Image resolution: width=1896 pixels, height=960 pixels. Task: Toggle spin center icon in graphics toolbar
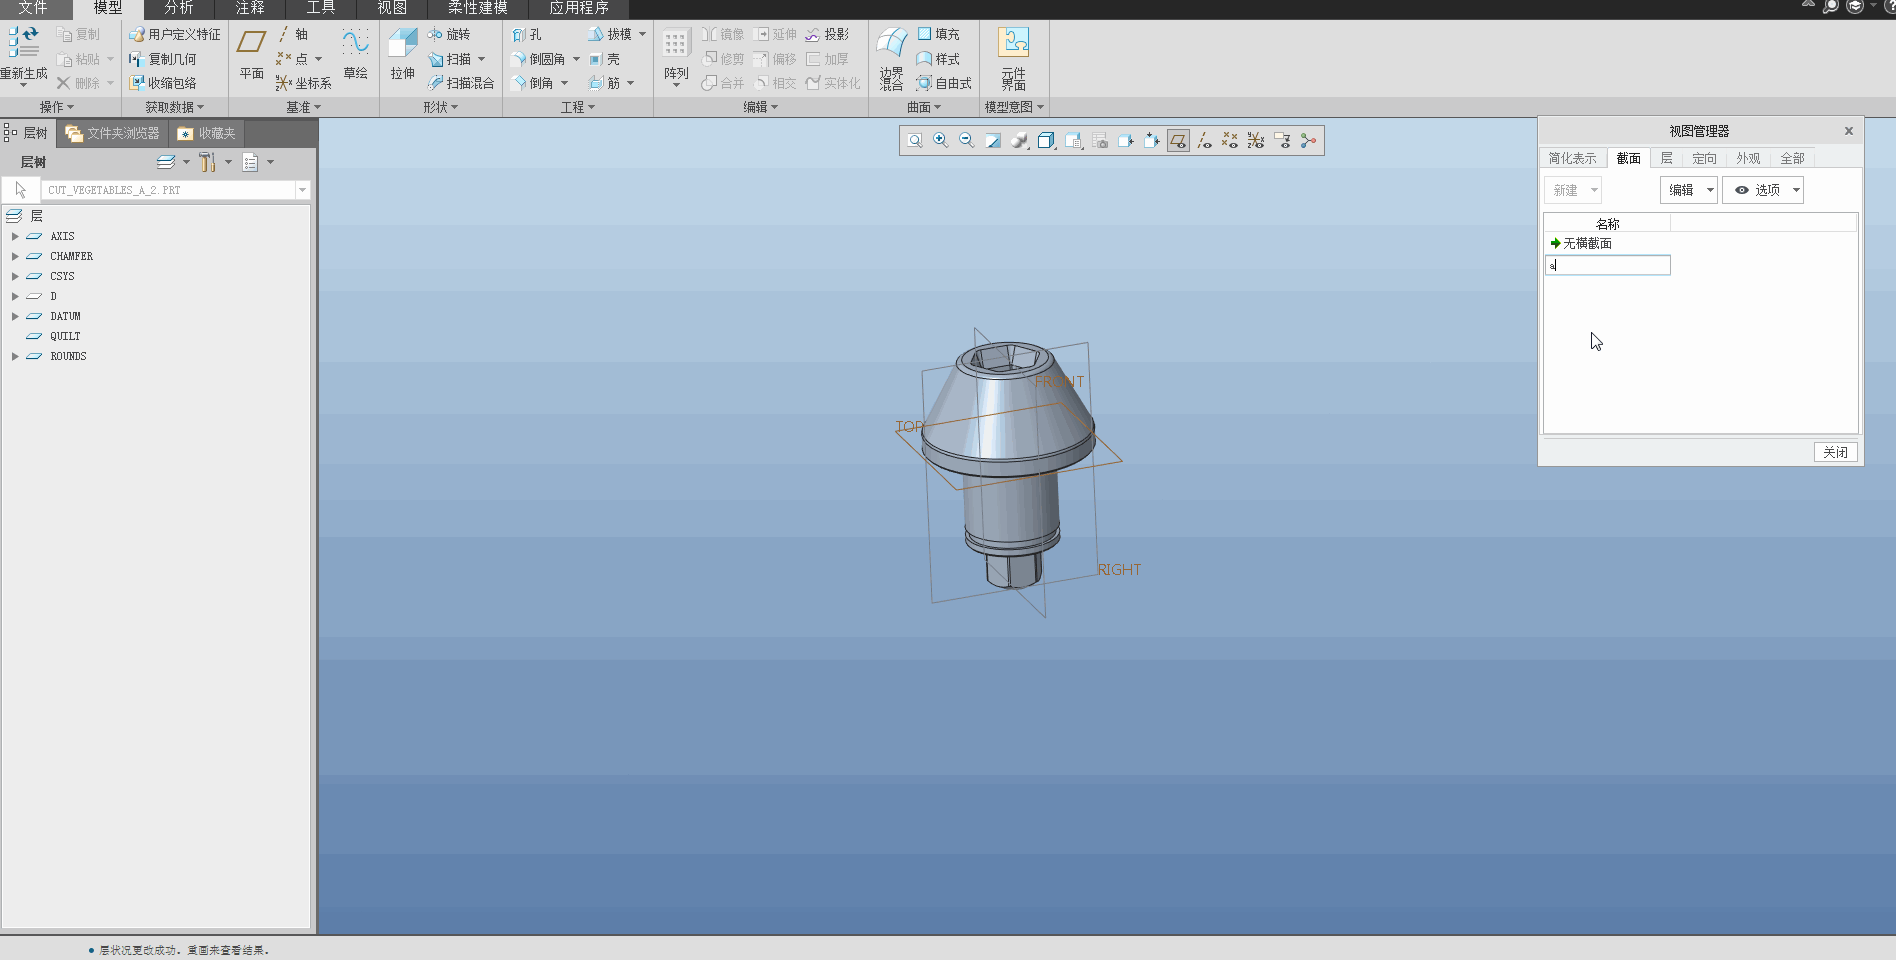1308,141
